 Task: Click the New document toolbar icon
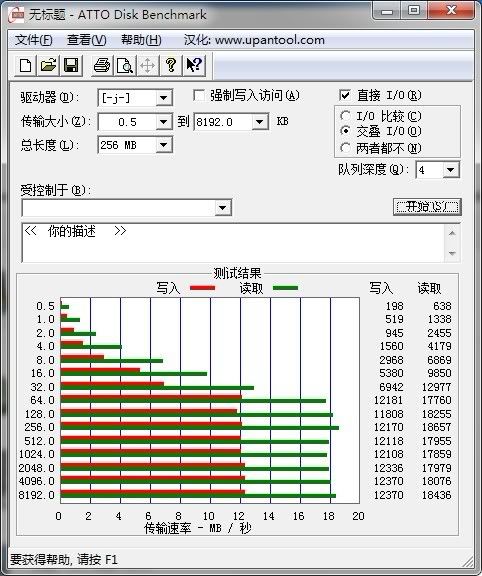click(25, 65)
